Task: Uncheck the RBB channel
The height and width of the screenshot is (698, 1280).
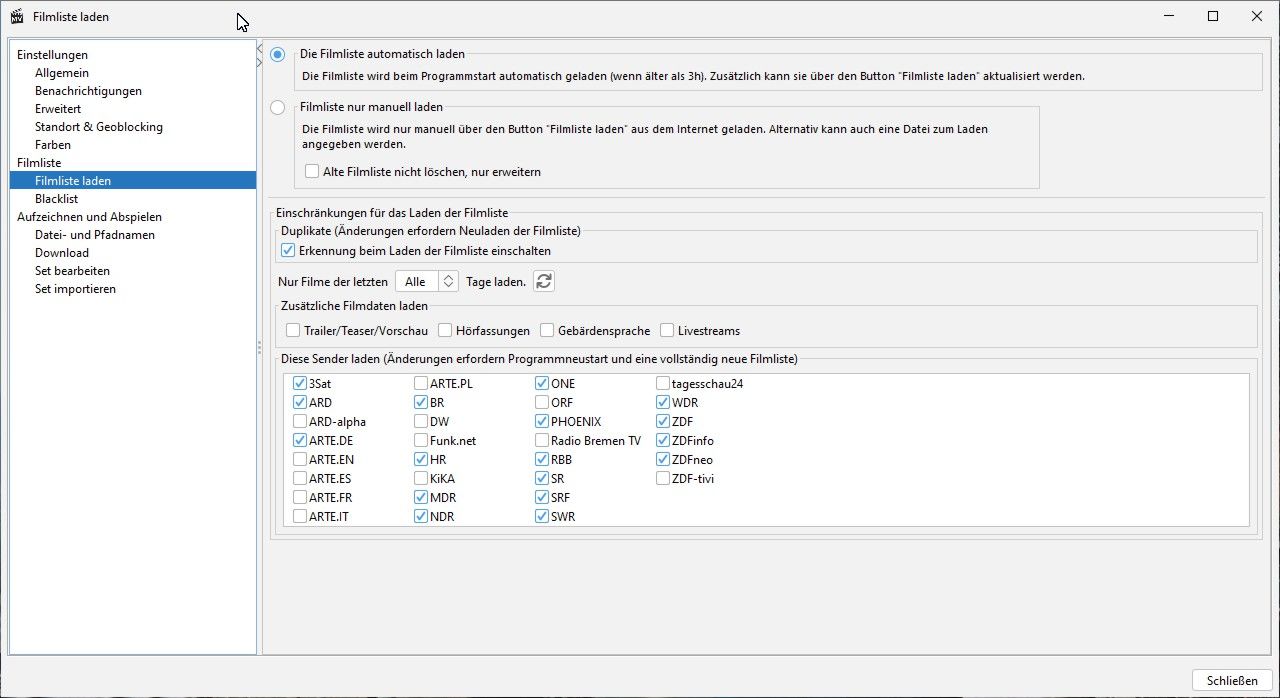Action: (x=542, y=459)
